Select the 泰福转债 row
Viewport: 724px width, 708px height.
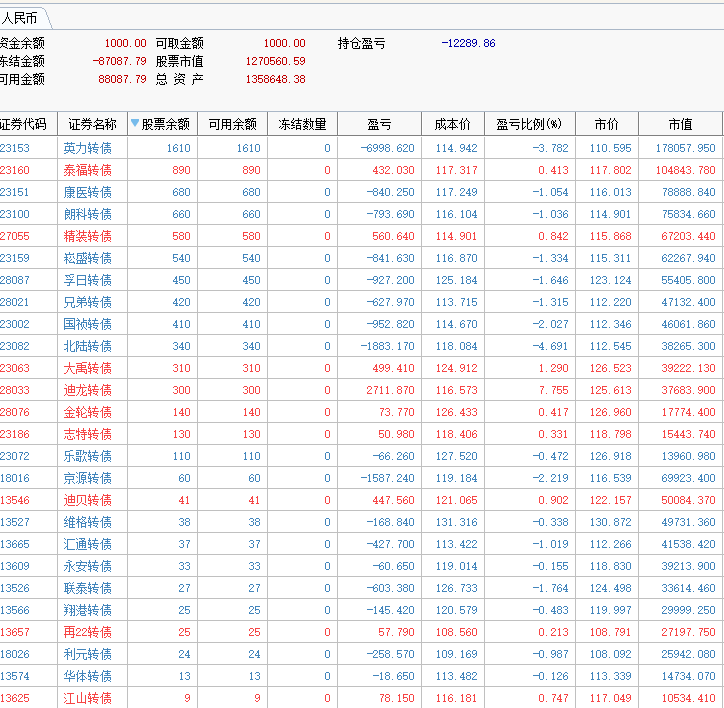pos(88,170)
